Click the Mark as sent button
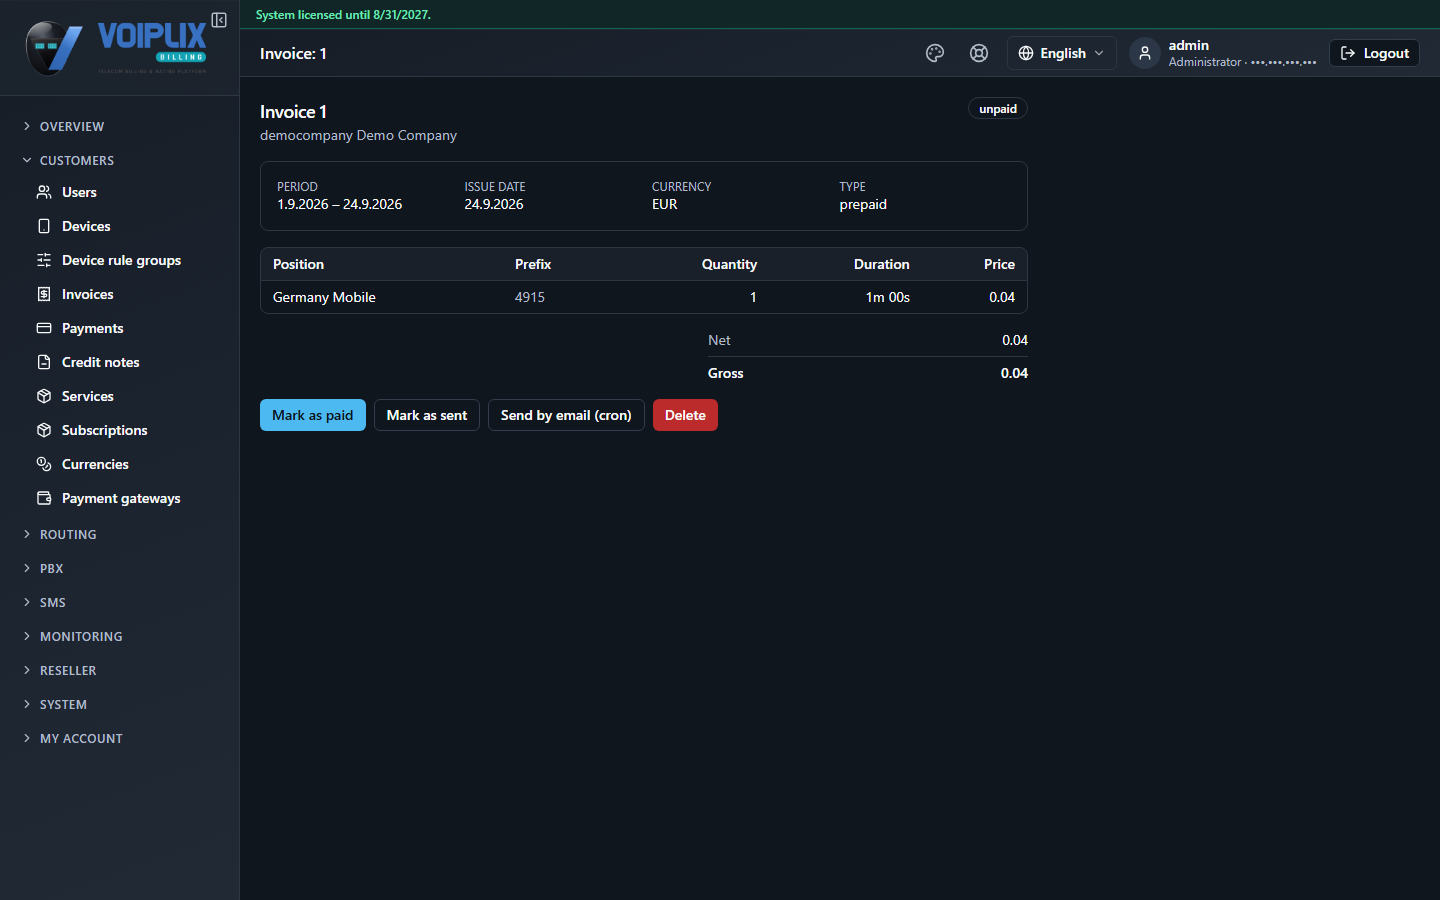The height and width of the screenshot is (900, 1440). tap(427, 415)
